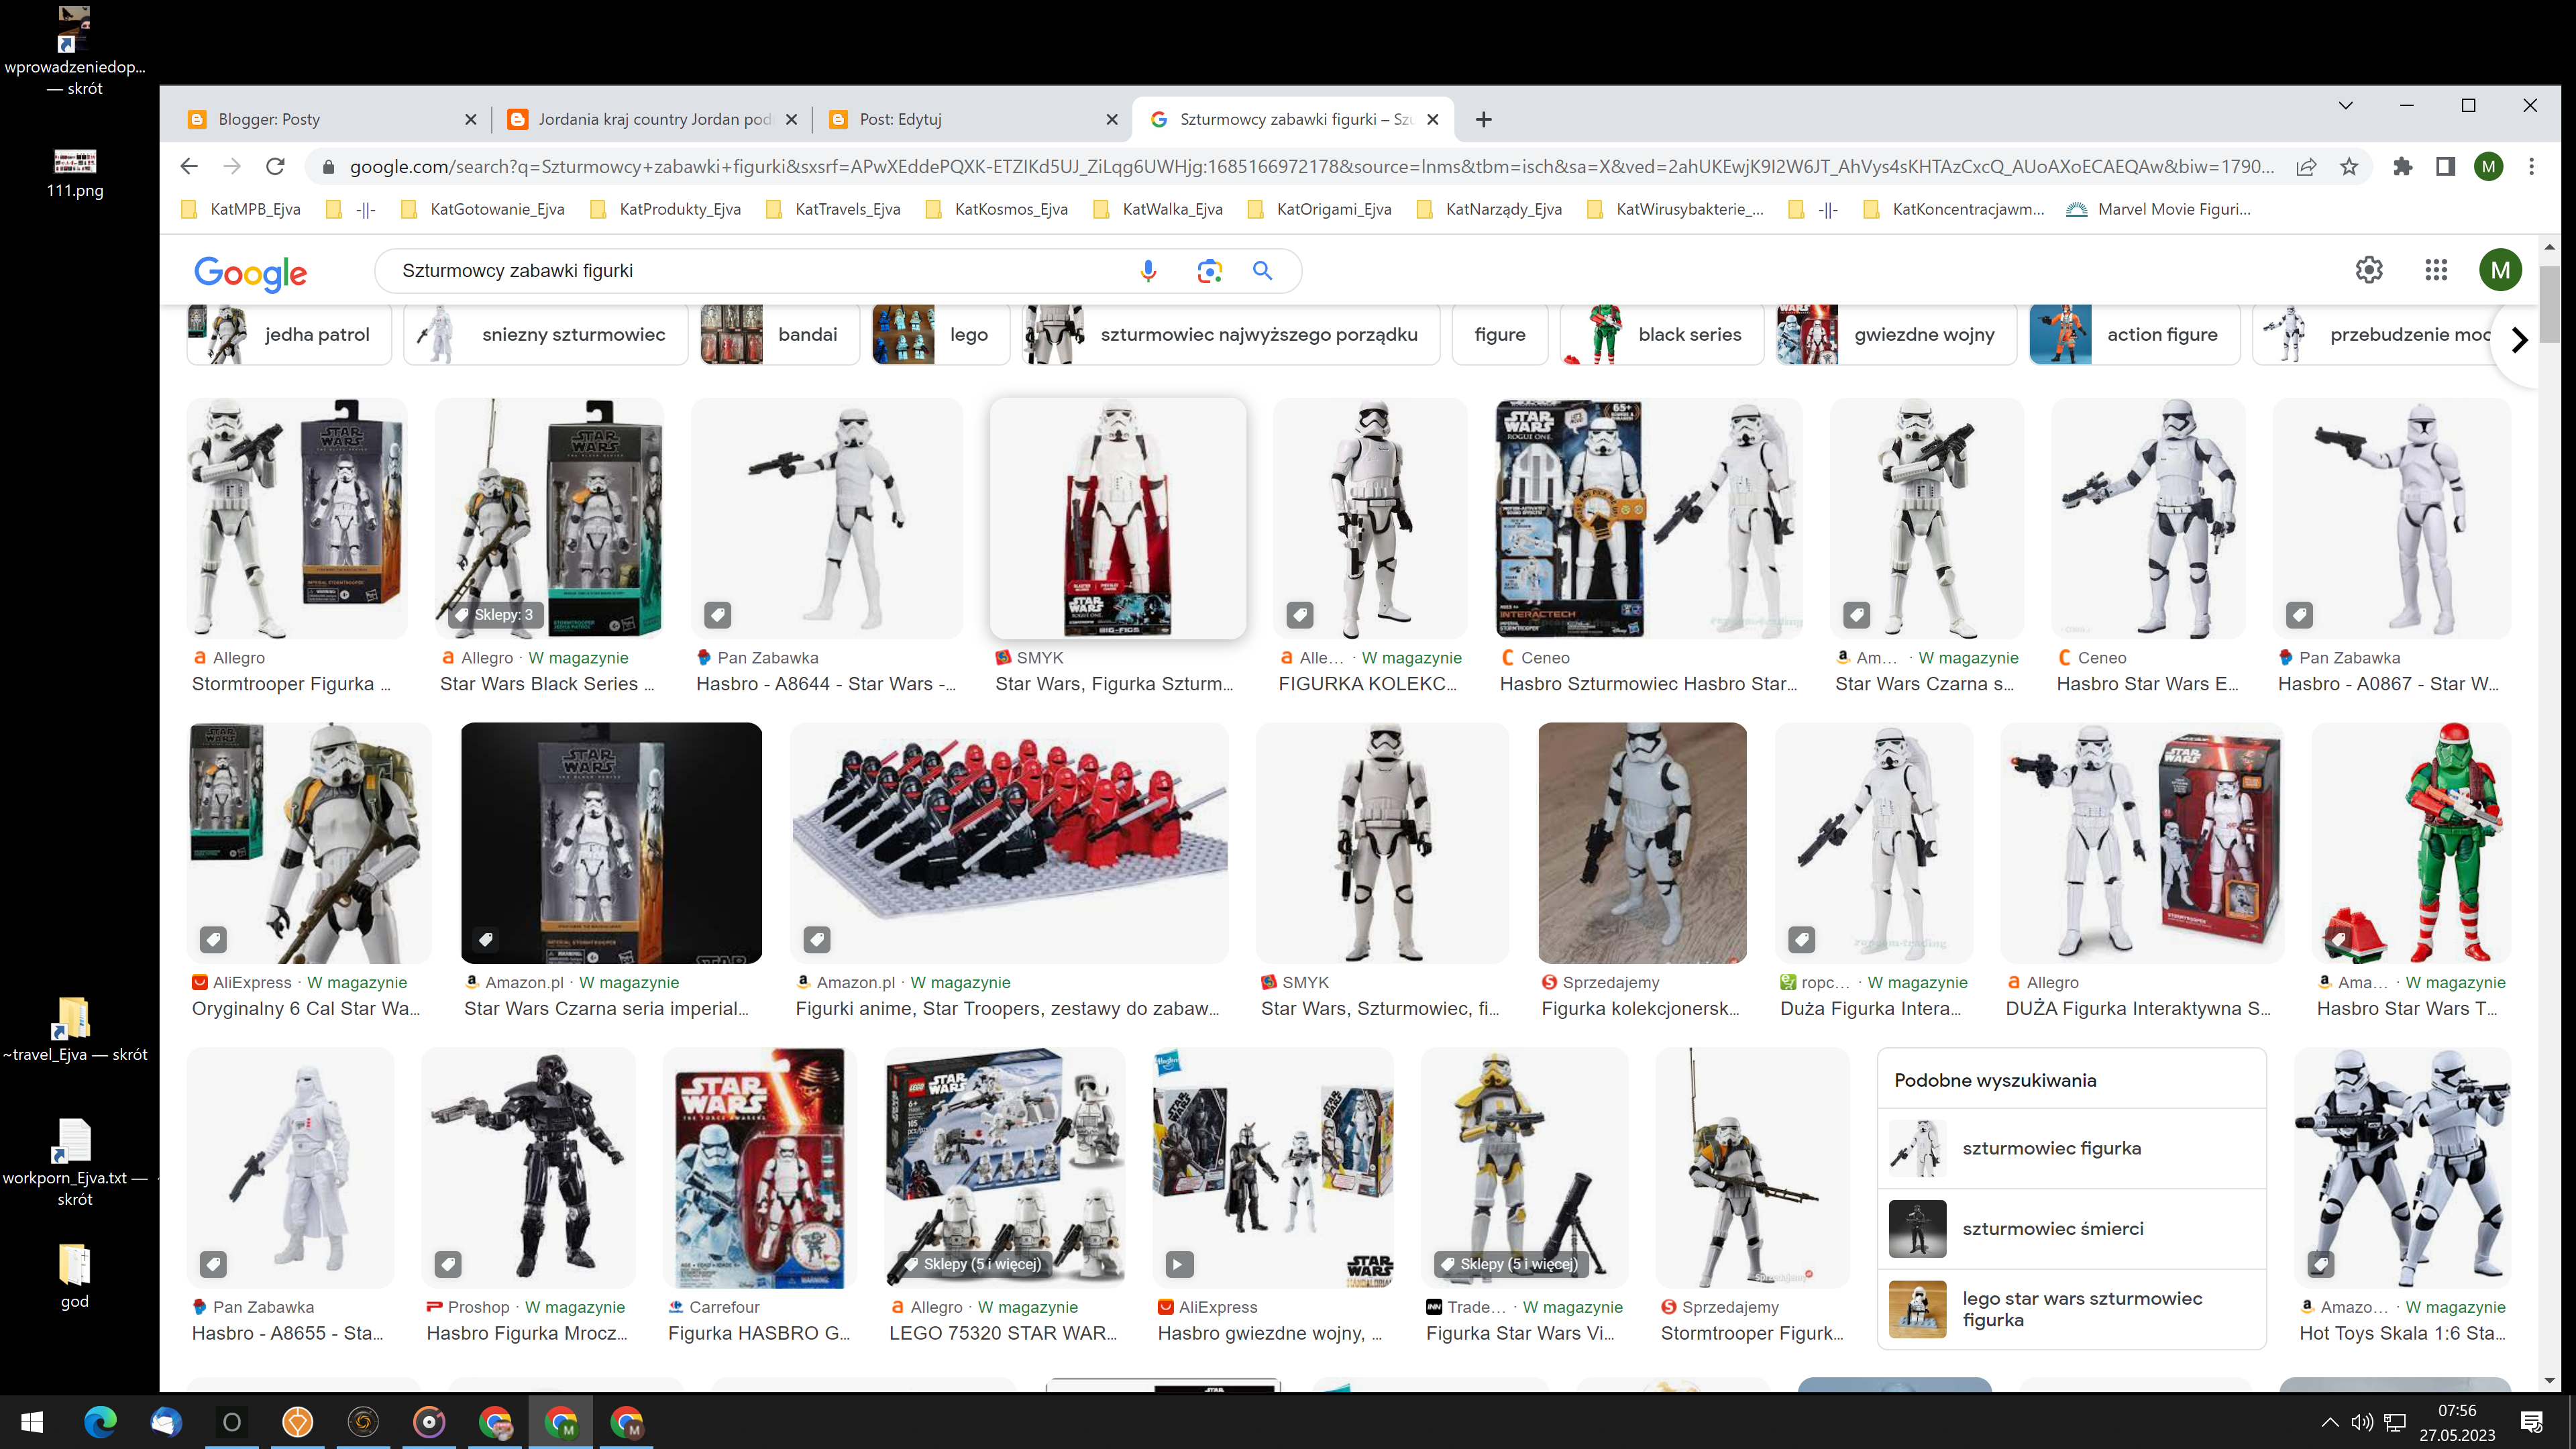Open the red LEGO troopers anime figurki image
The height and width of the screenshot is (1449, 2576).
1009,843
